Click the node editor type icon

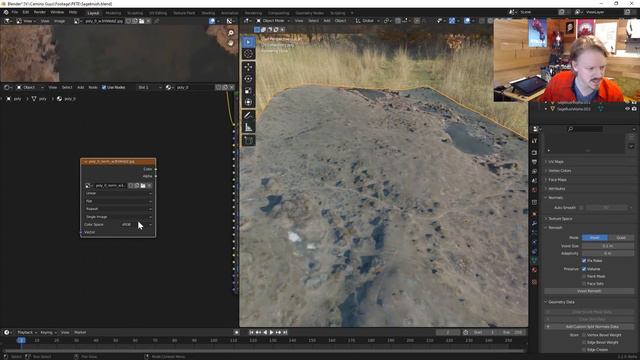[7, 87]
